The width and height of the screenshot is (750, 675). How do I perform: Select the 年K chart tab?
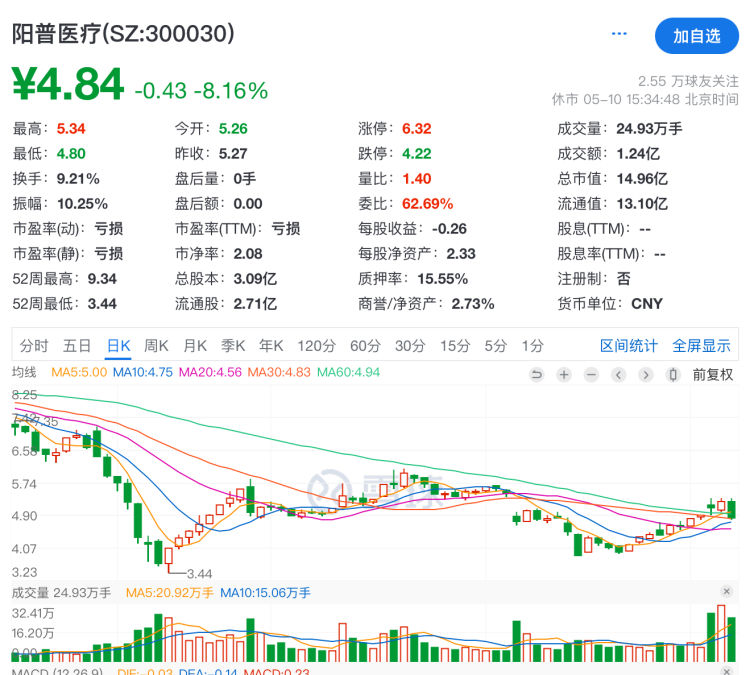[271, 345]
